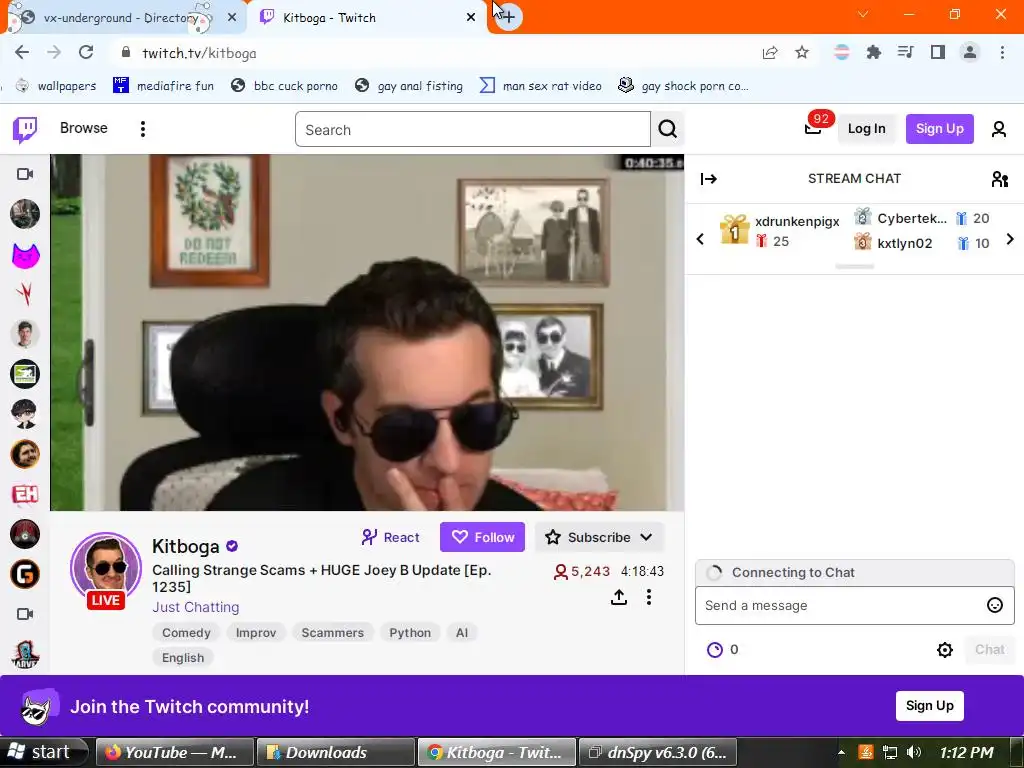Select top gifter xdrunkenpigx
The height and width of the screenshot is (768, 1024).
(797, 221)
